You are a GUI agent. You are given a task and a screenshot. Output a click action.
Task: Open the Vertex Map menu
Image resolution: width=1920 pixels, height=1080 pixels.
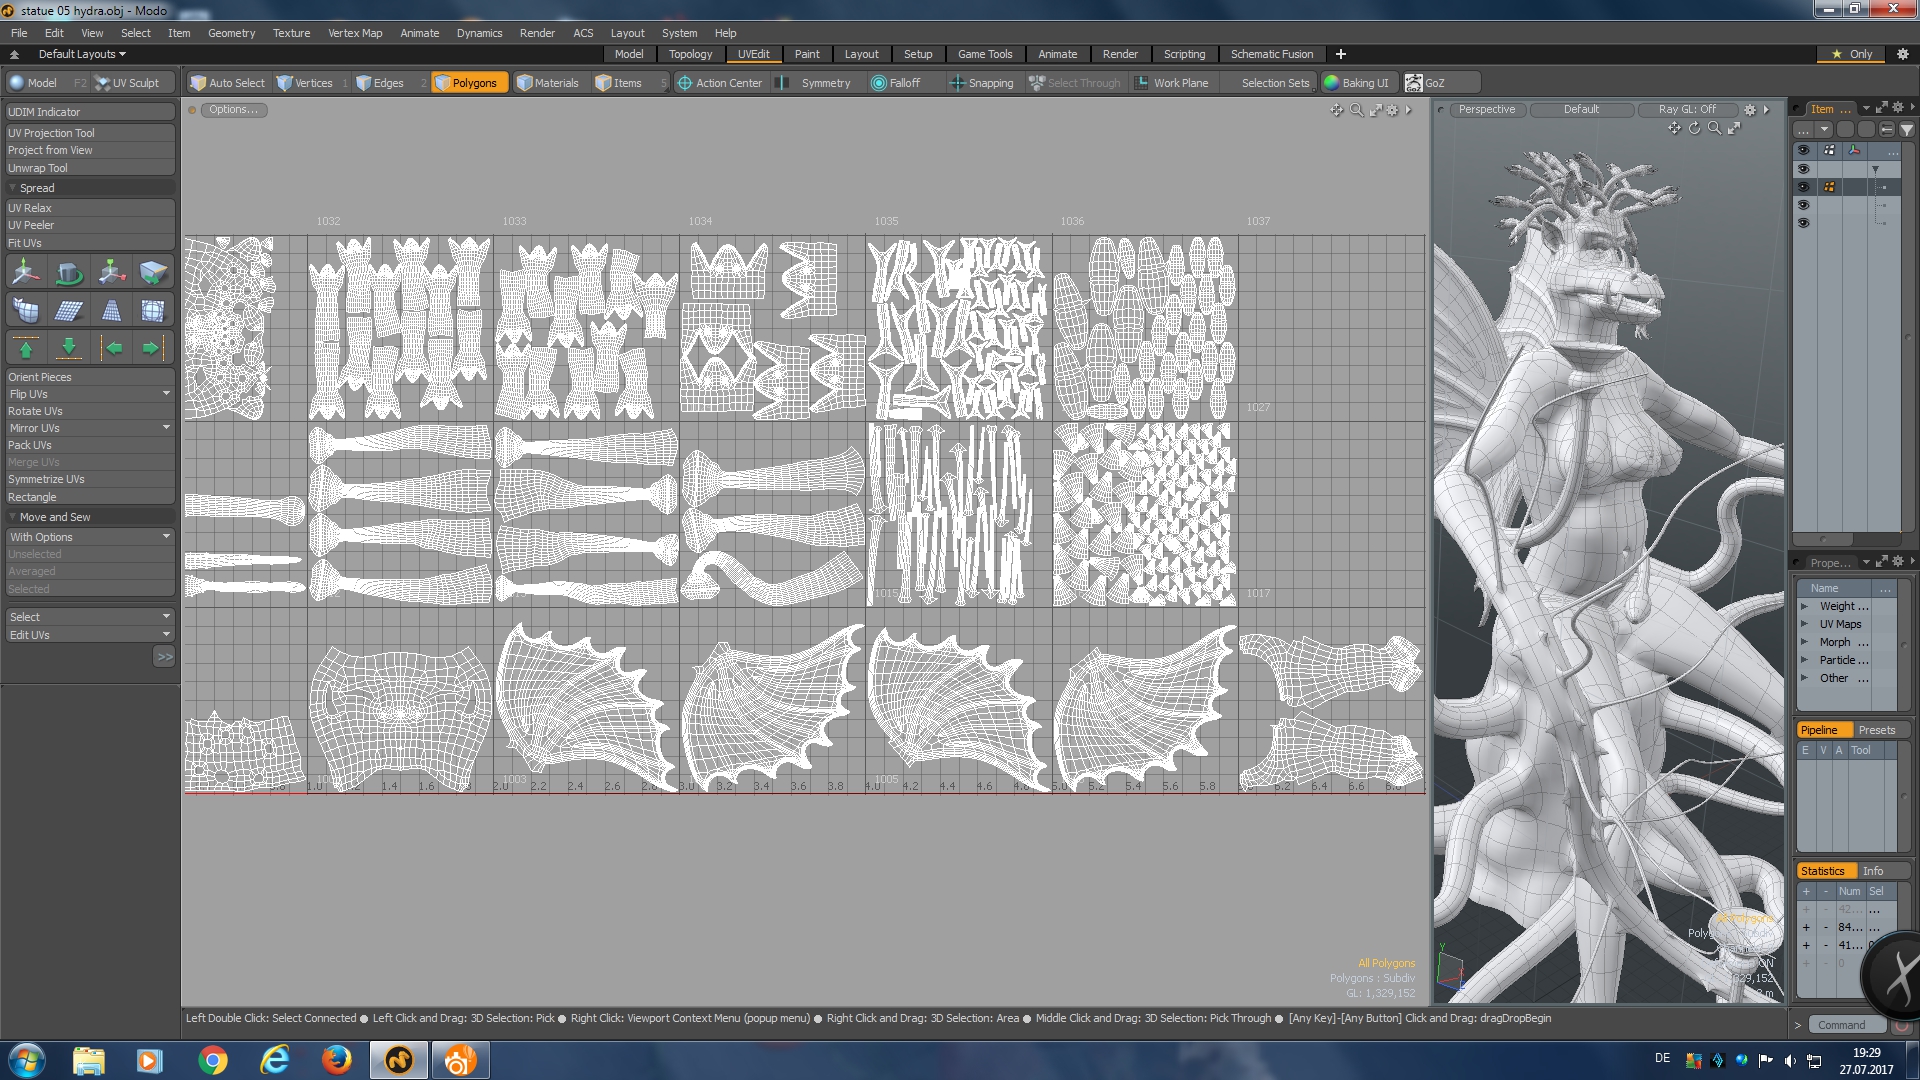[355, 33]
